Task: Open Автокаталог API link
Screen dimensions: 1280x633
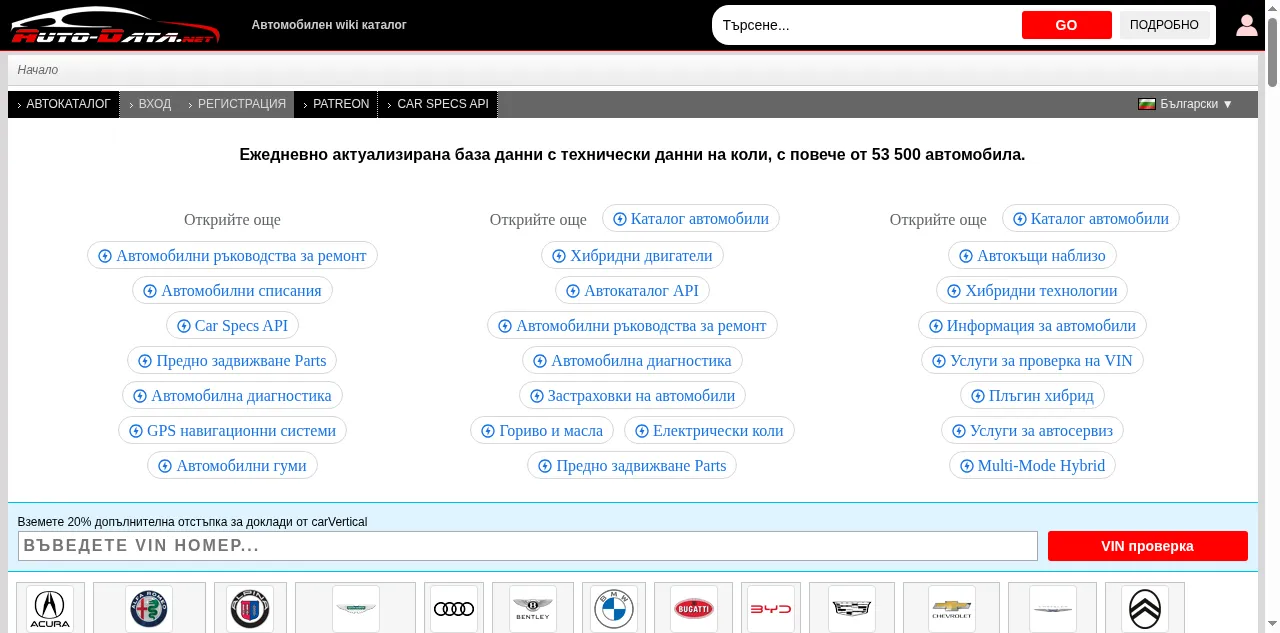Action: 632,290
